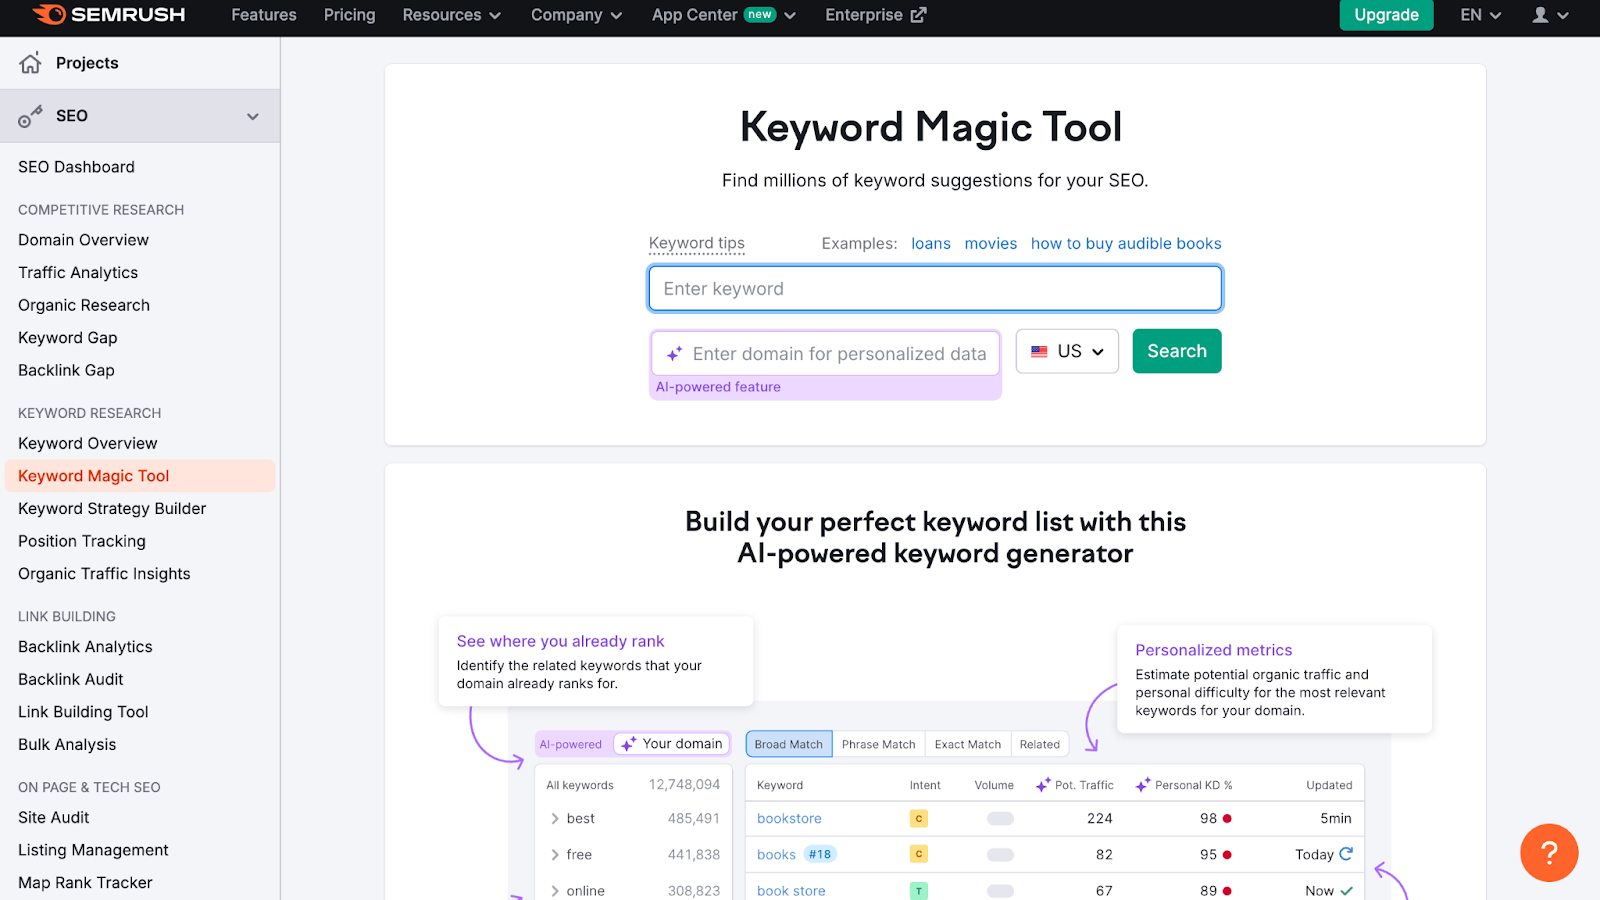The width and height of the screenshot is (1600, 900).
Task: Open Organic Traffic Insights in sidebar
Action: point(104,574)
